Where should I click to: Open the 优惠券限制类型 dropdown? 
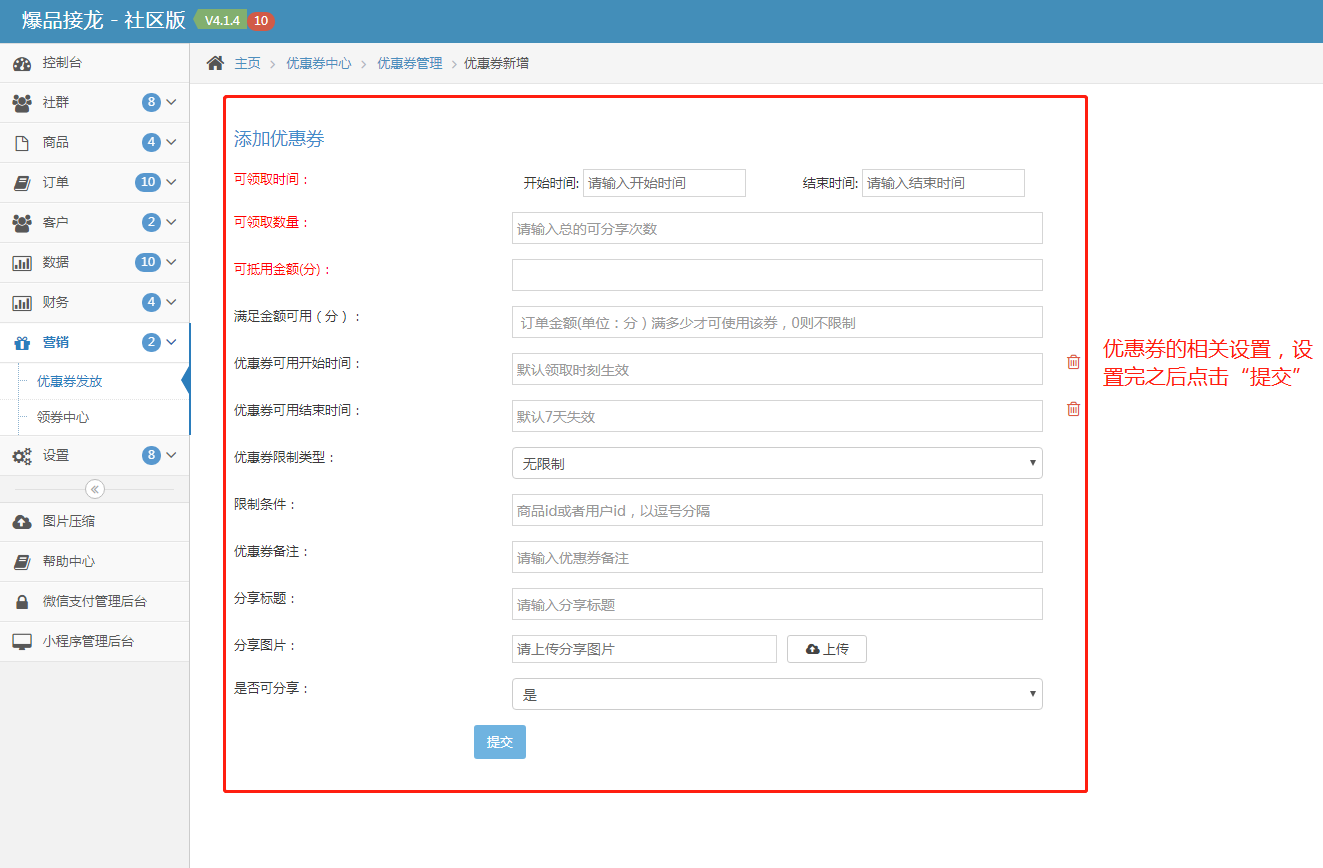(x=777, y=463)
